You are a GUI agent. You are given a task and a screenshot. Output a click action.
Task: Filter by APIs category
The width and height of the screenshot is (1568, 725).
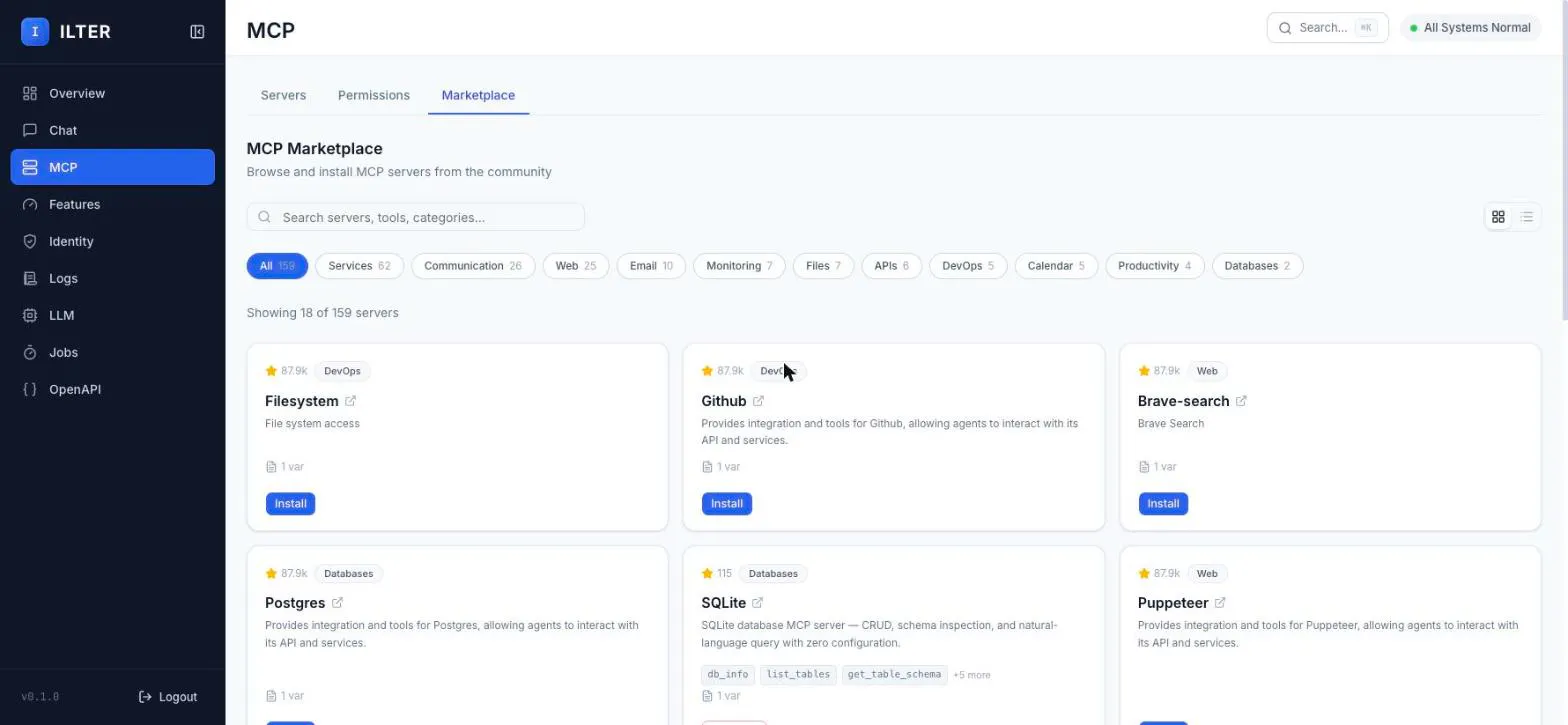click(x=891, y=266)
